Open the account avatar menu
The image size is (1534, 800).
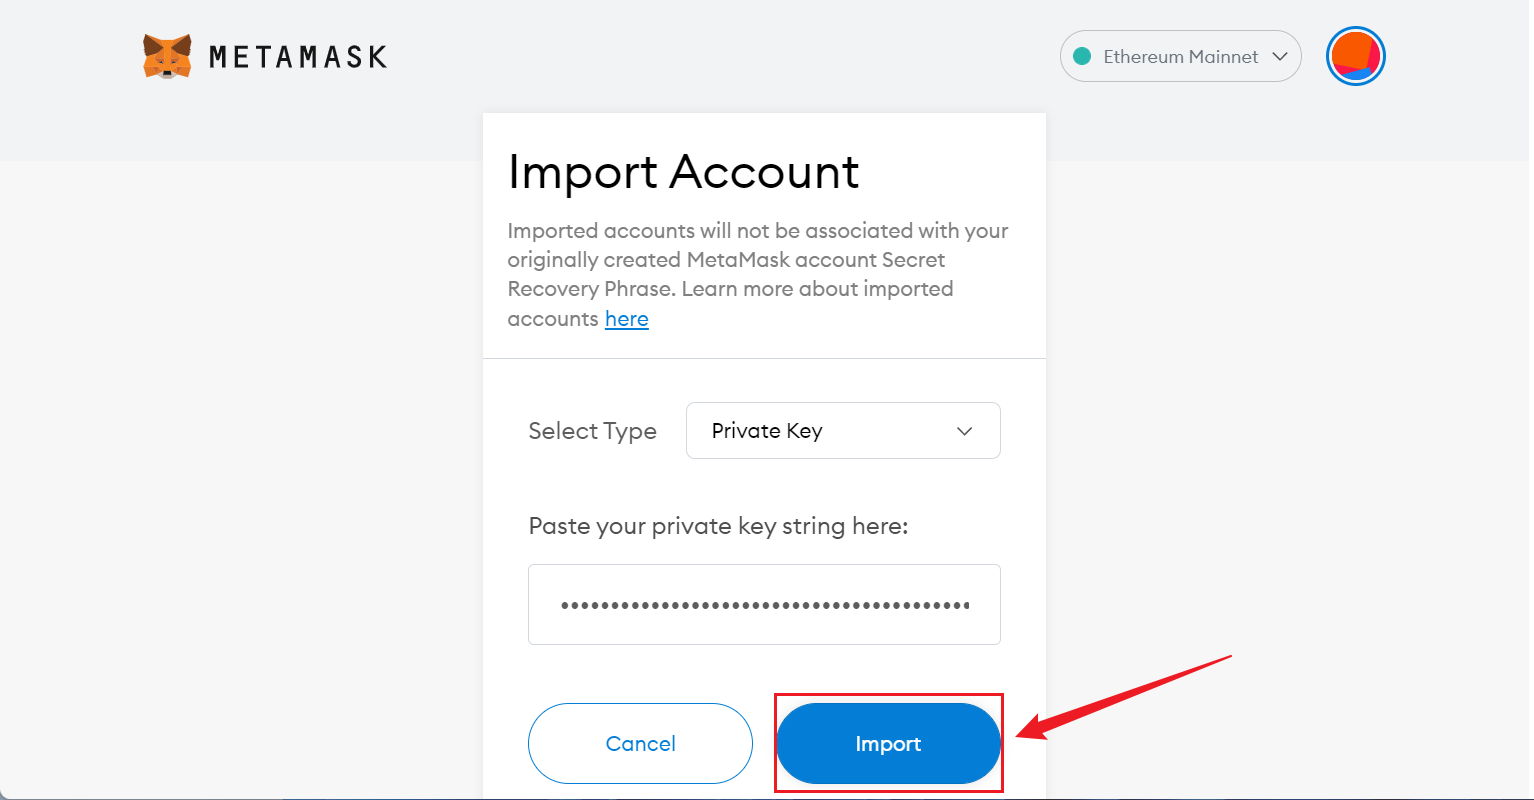pyautogui.click(x=1355, y=56)
